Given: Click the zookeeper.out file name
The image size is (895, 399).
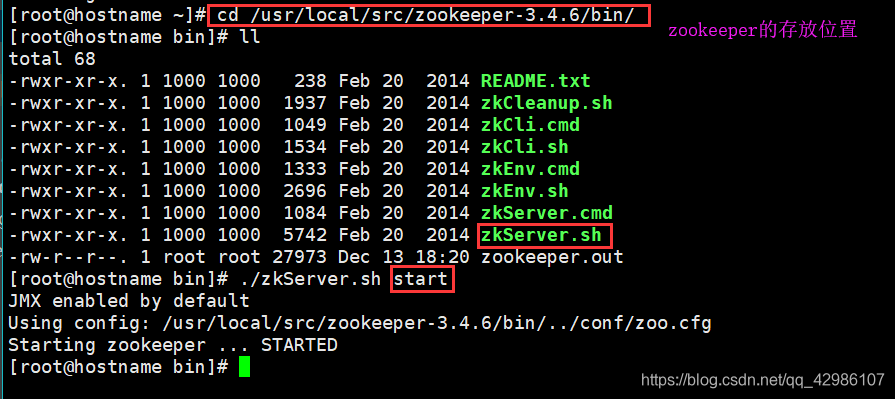Looking at the screenshot, I should point(552,257).
